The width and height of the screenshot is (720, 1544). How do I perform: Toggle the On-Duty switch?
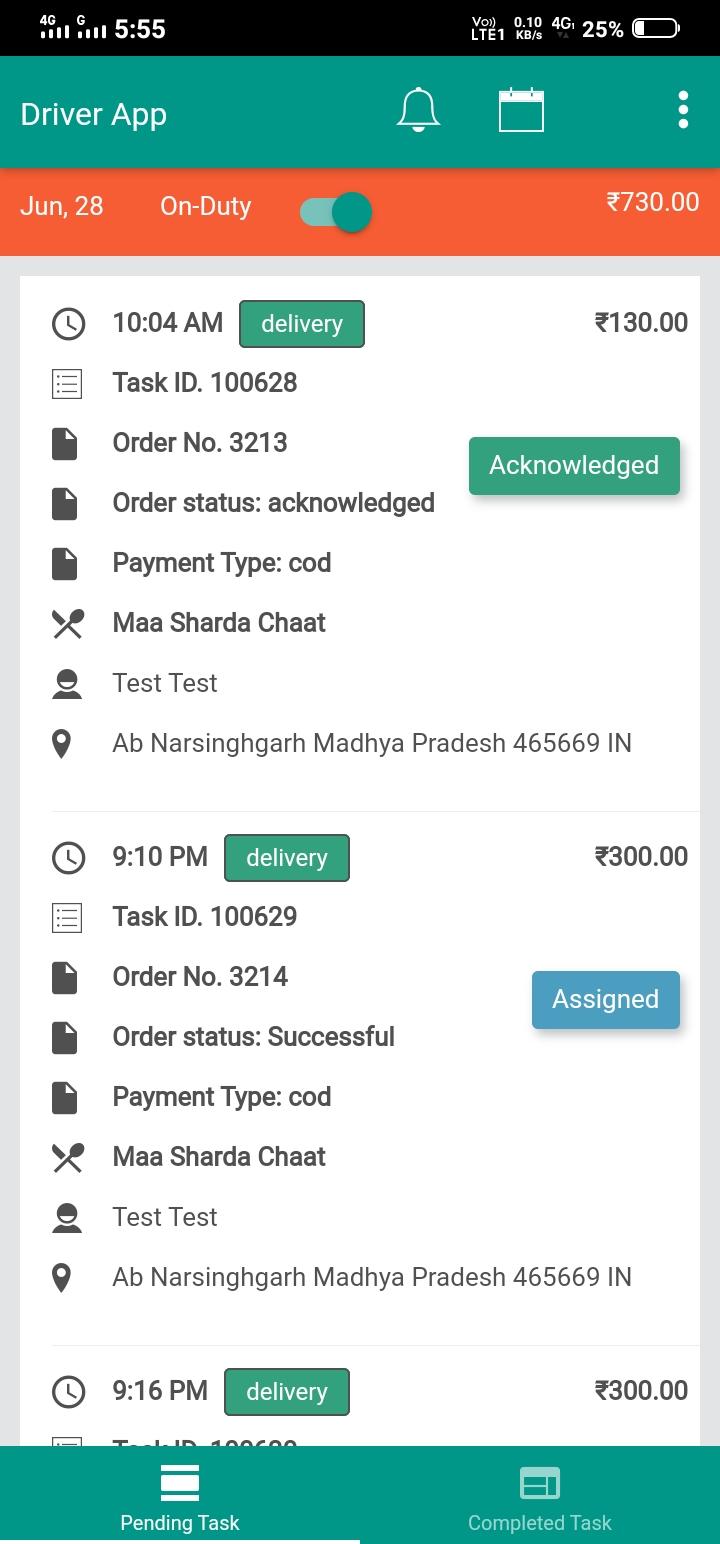point(336,212)
